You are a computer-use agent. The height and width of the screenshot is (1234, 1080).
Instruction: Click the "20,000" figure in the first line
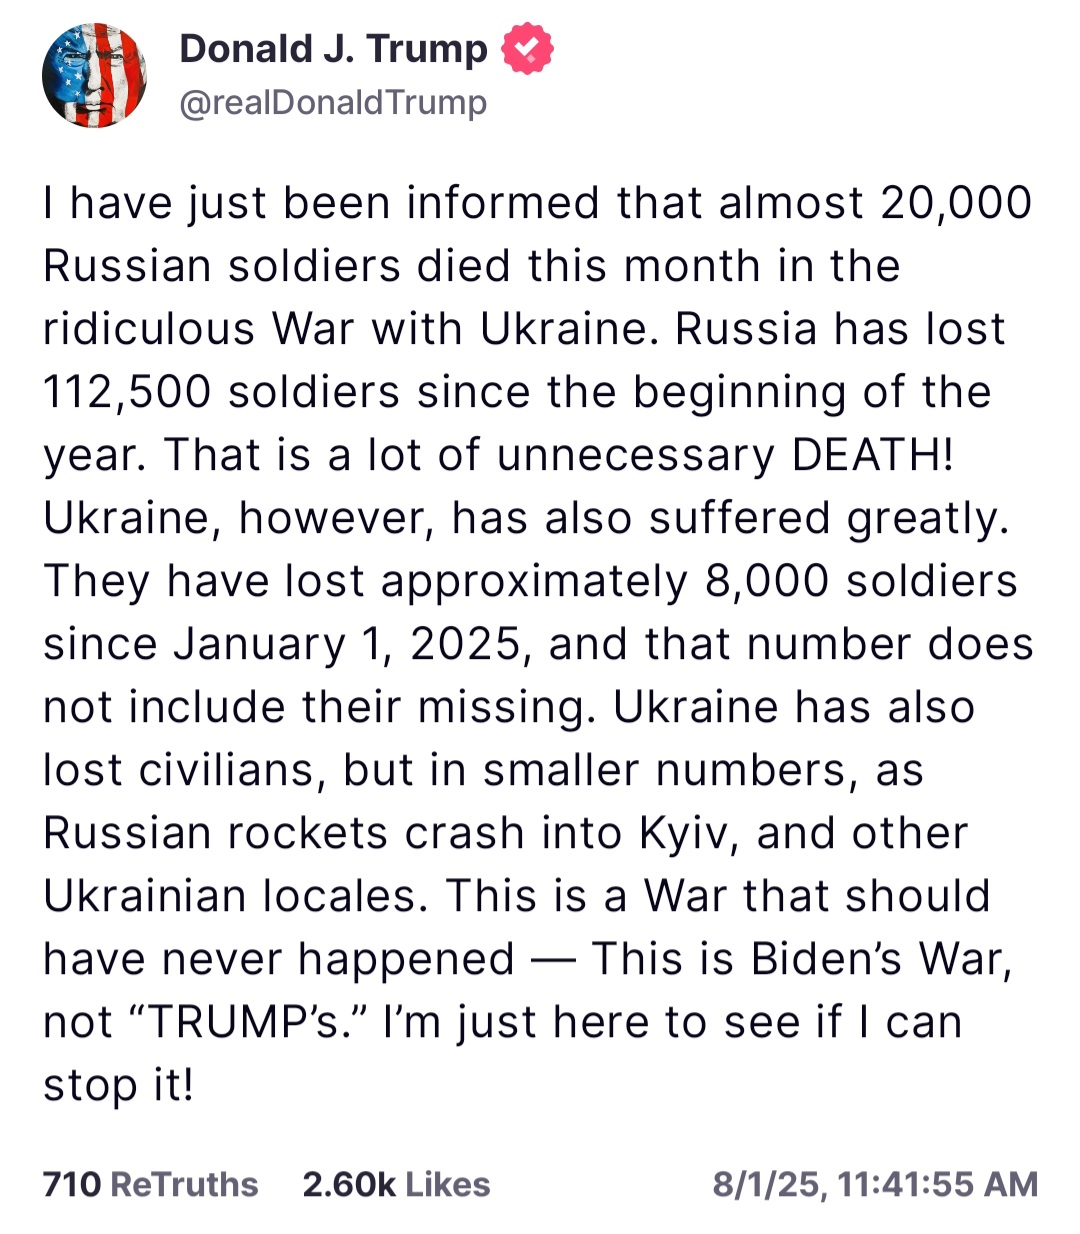point(956,203)
